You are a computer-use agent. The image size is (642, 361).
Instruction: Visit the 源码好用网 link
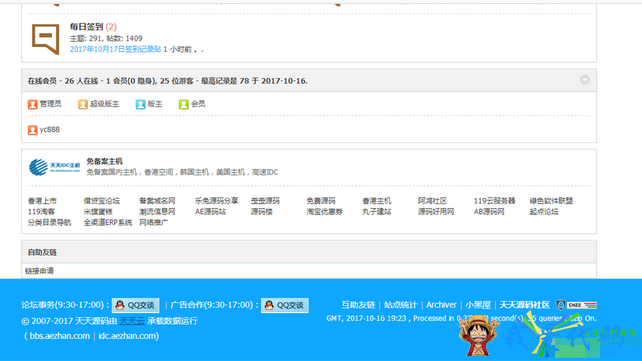pos(436,212)
